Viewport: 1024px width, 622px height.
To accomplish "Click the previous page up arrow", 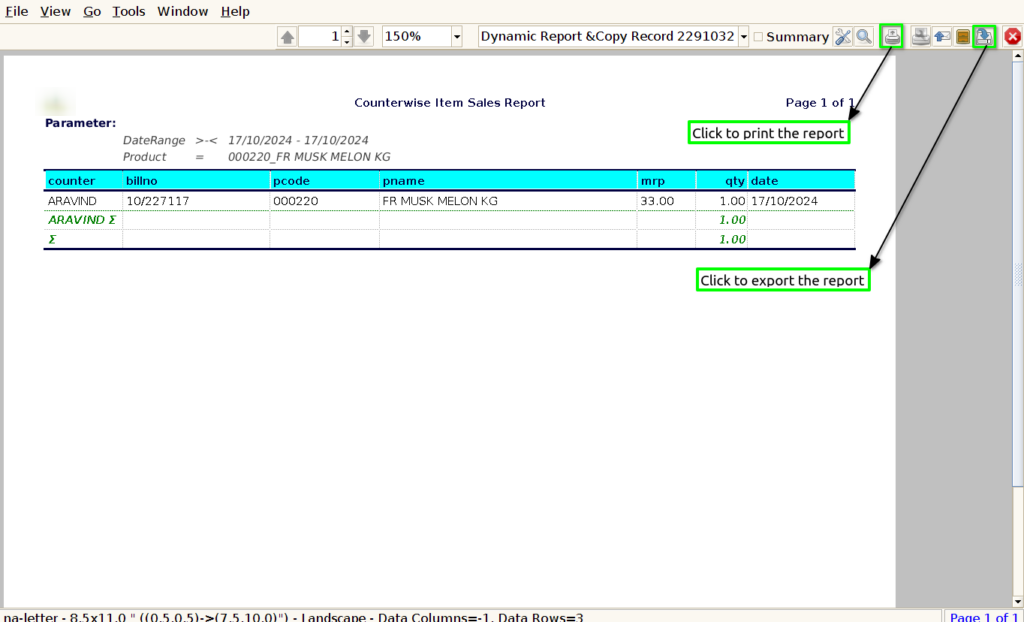I will tap(287, 37).
